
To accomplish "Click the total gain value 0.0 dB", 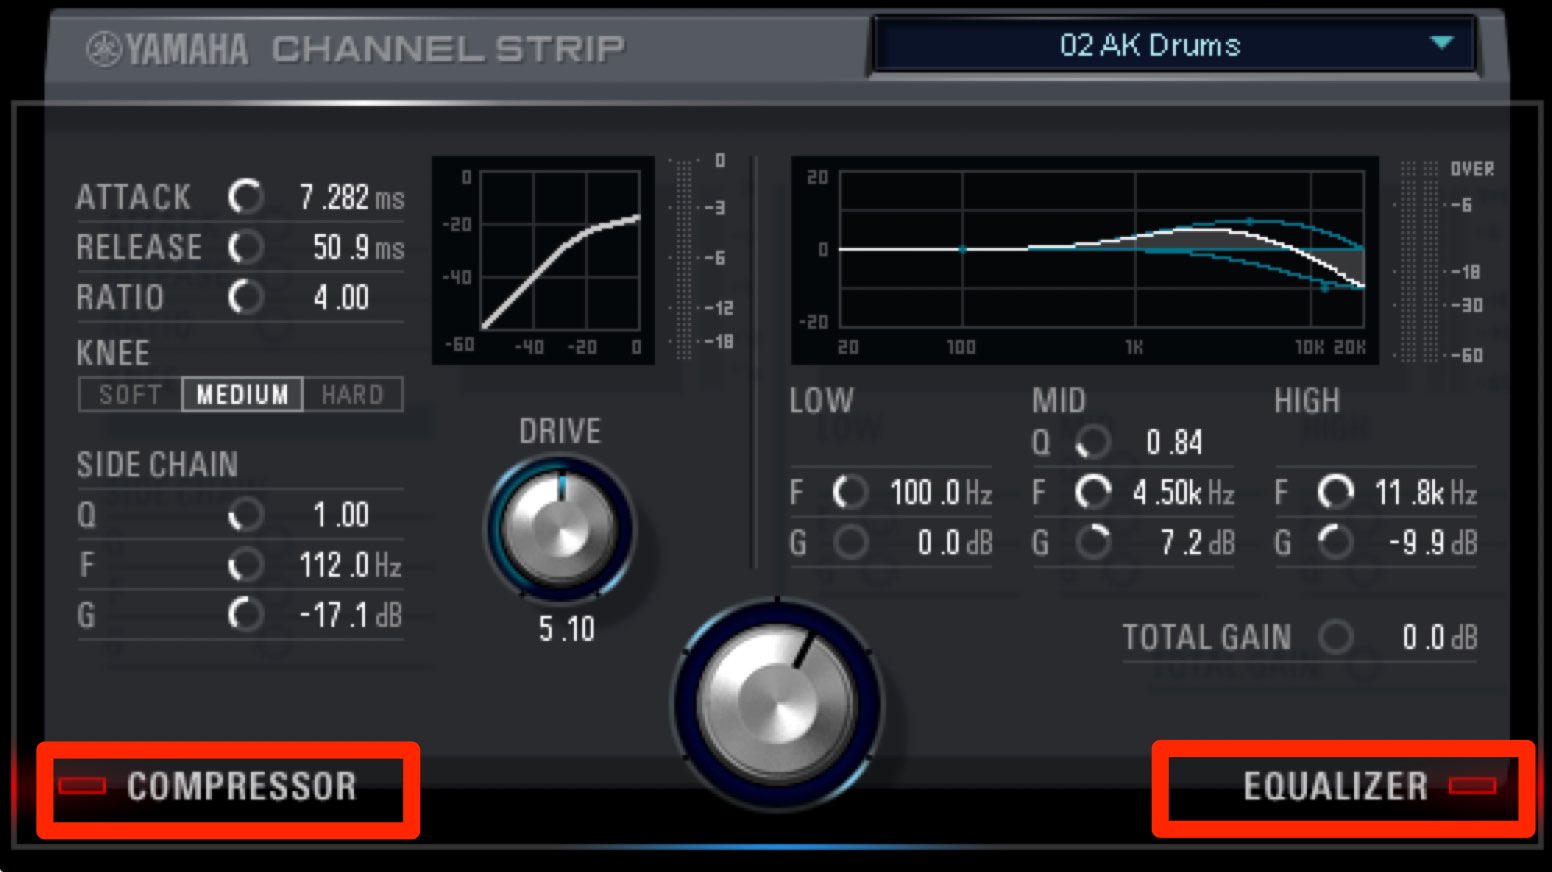I will [1439, 636].
